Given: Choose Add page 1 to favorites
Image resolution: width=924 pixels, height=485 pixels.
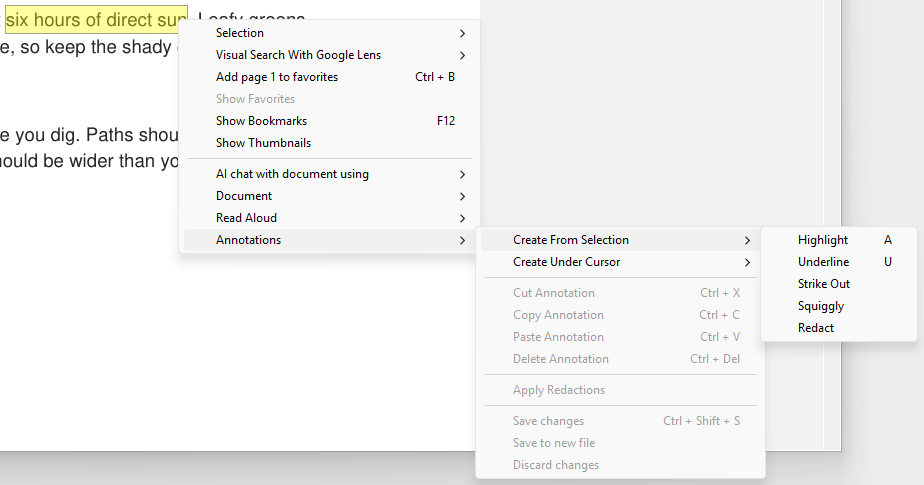Looking at the screenshot, I should pos(329,77).
